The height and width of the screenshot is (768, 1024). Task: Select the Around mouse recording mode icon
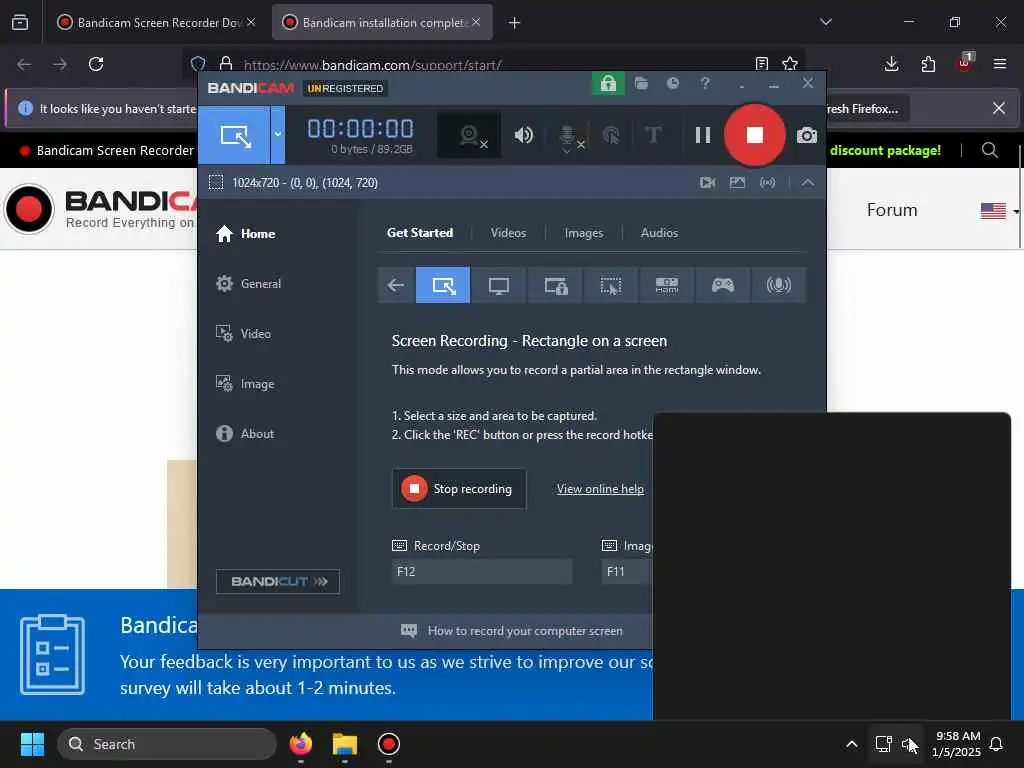611,285
